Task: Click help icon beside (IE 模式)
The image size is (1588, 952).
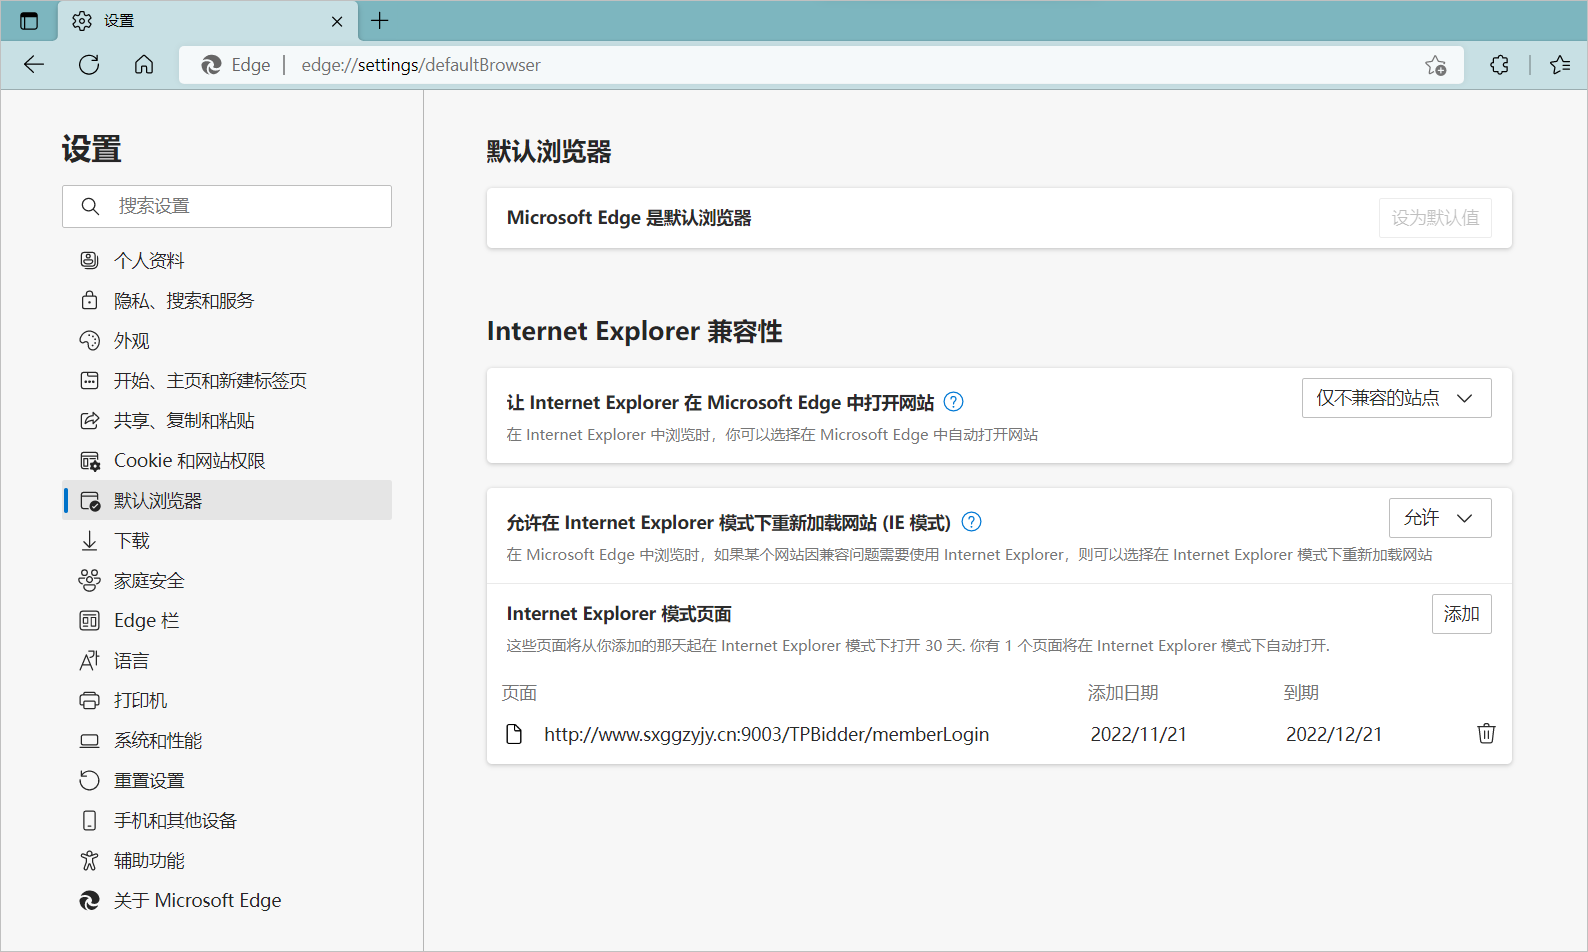Action: (x=971, y=522)
